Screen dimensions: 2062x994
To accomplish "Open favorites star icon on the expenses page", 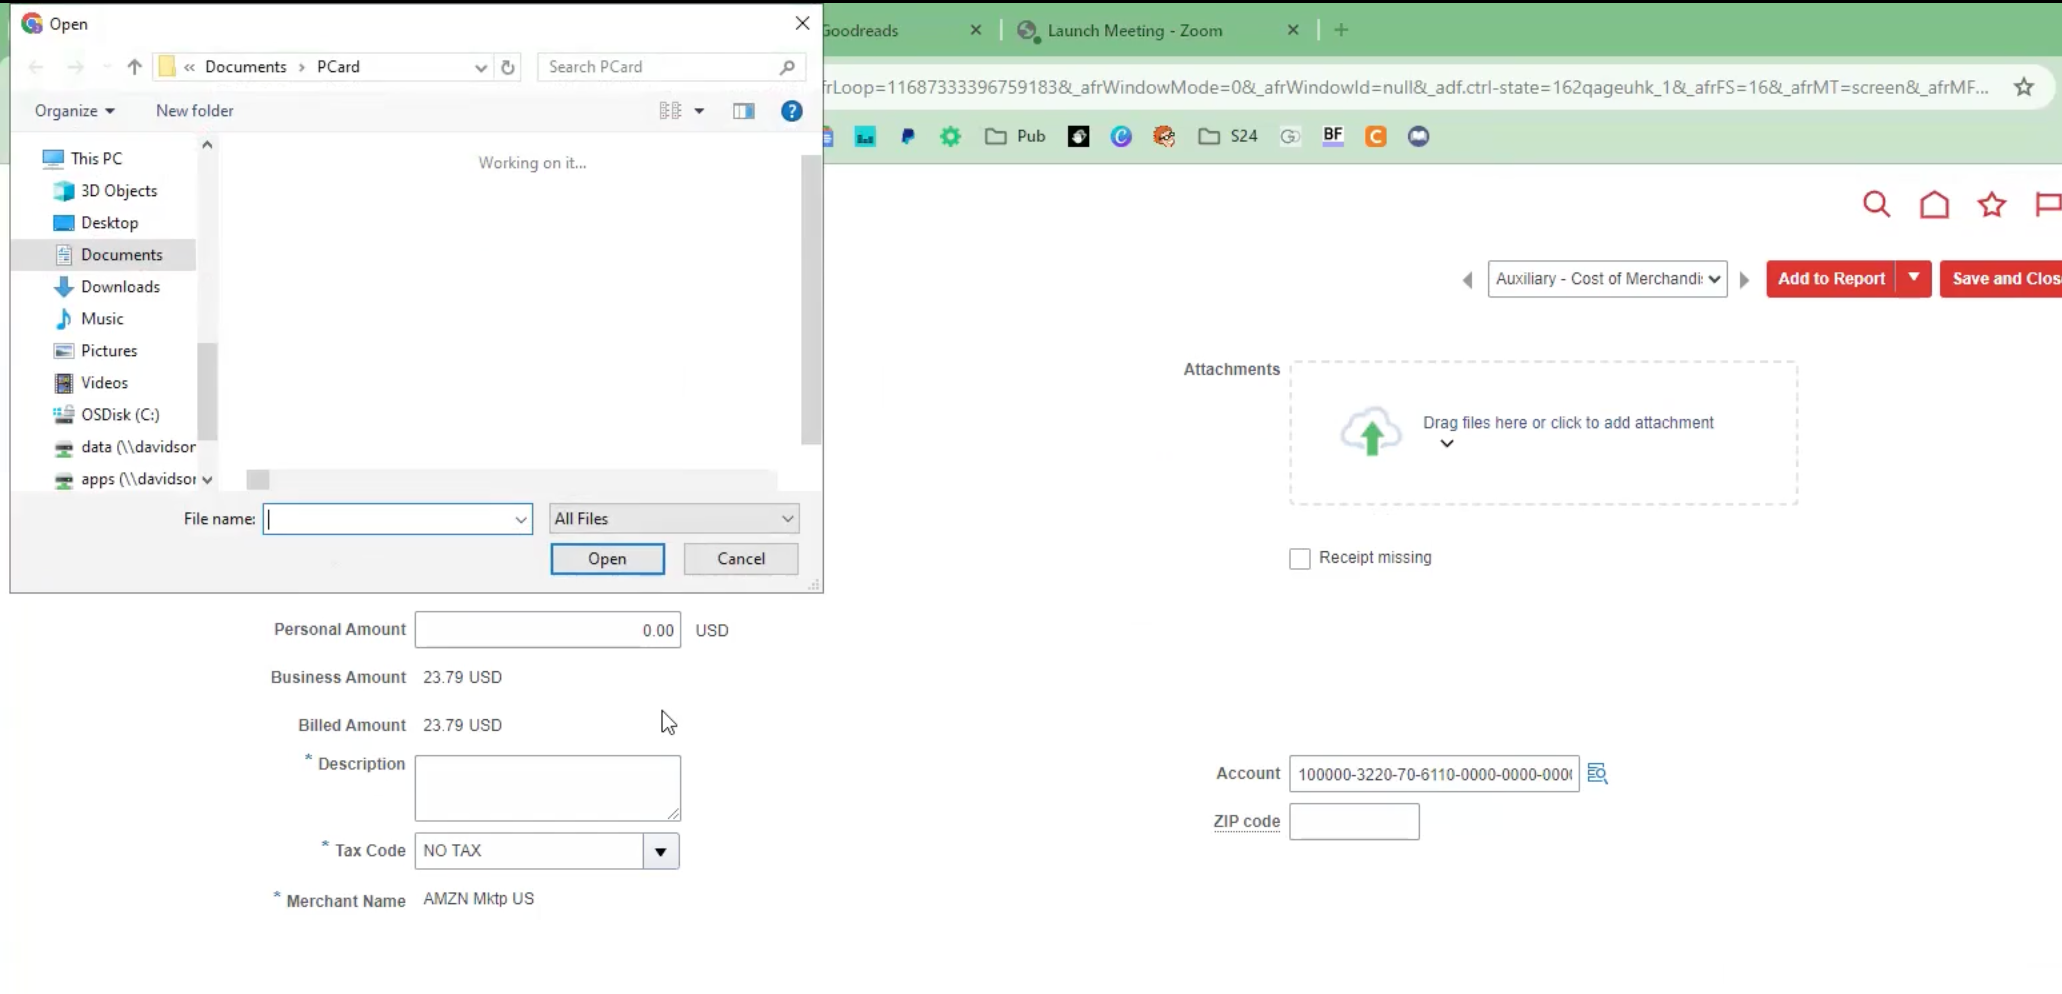I will 1991,205.
